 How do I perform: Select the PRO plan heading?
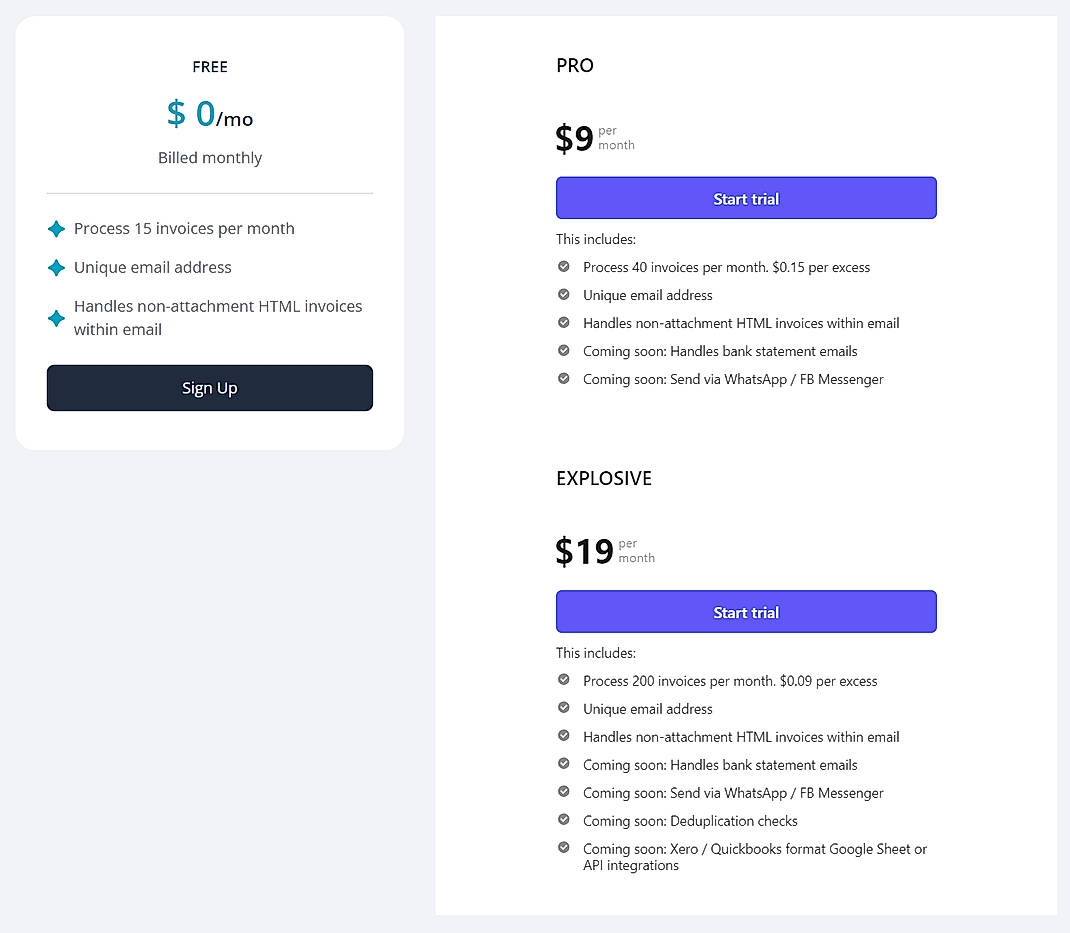coord(574,65)
